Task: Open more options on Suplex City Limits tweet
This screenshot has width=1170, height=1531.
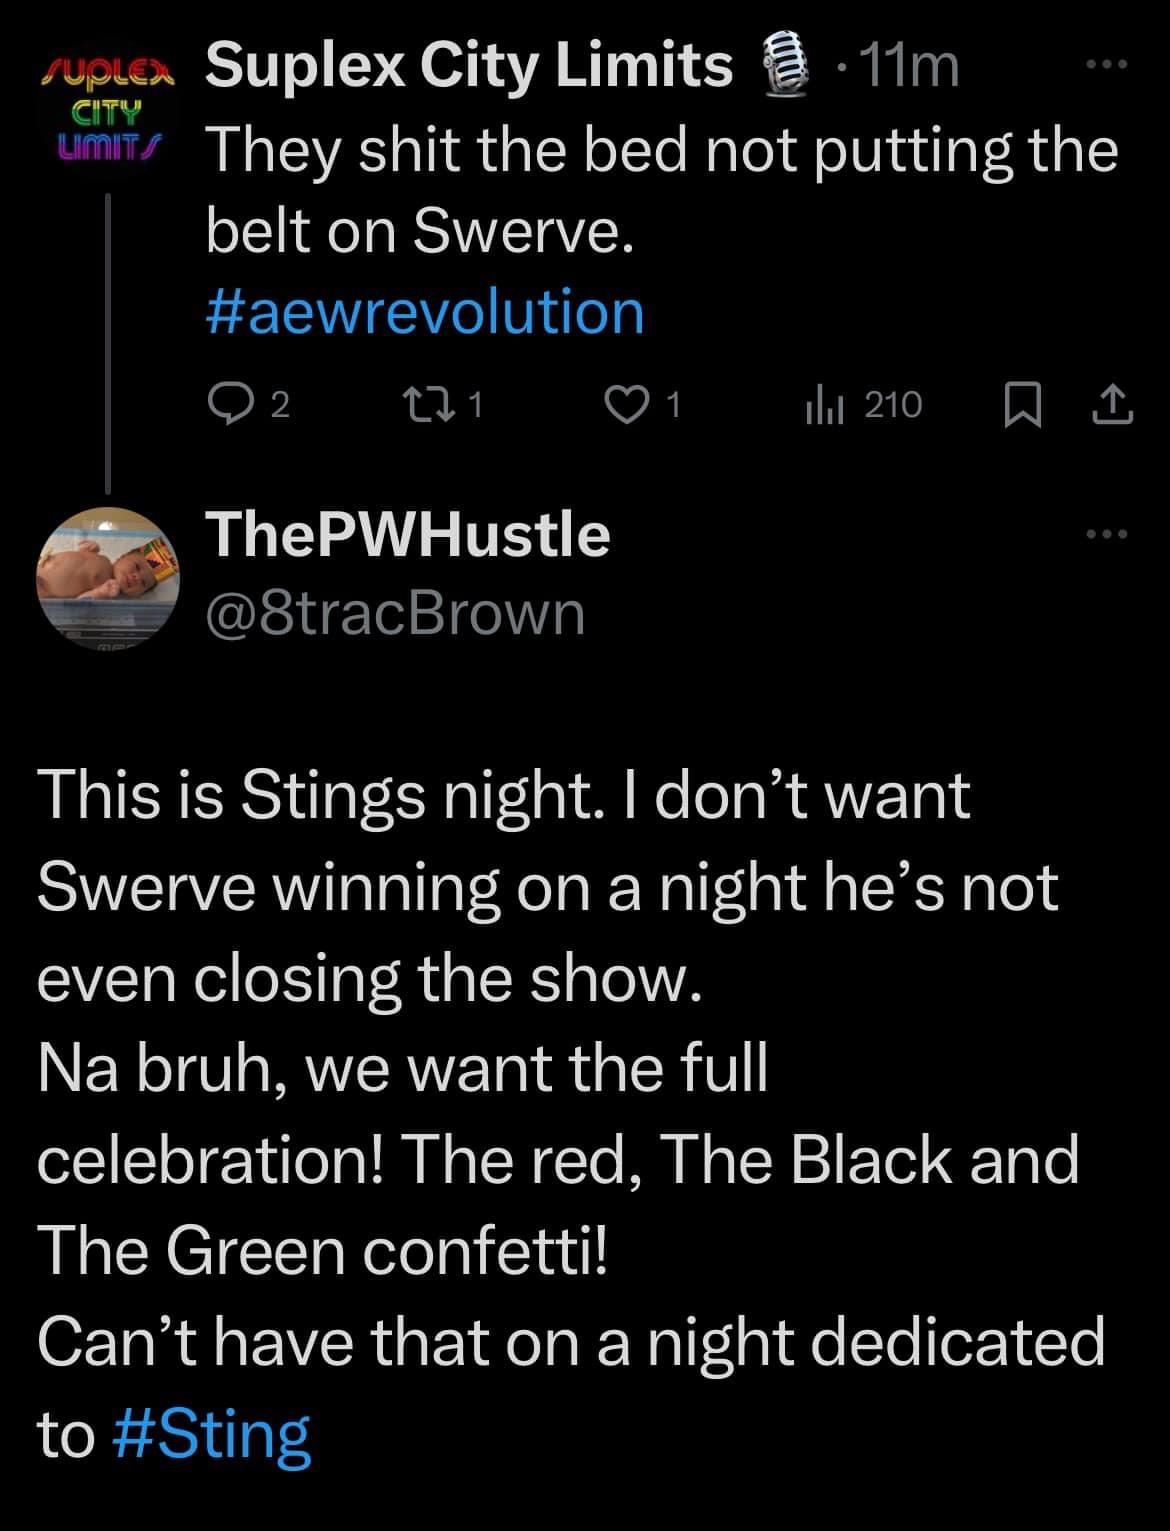Action: click(x=1107, y=66)
